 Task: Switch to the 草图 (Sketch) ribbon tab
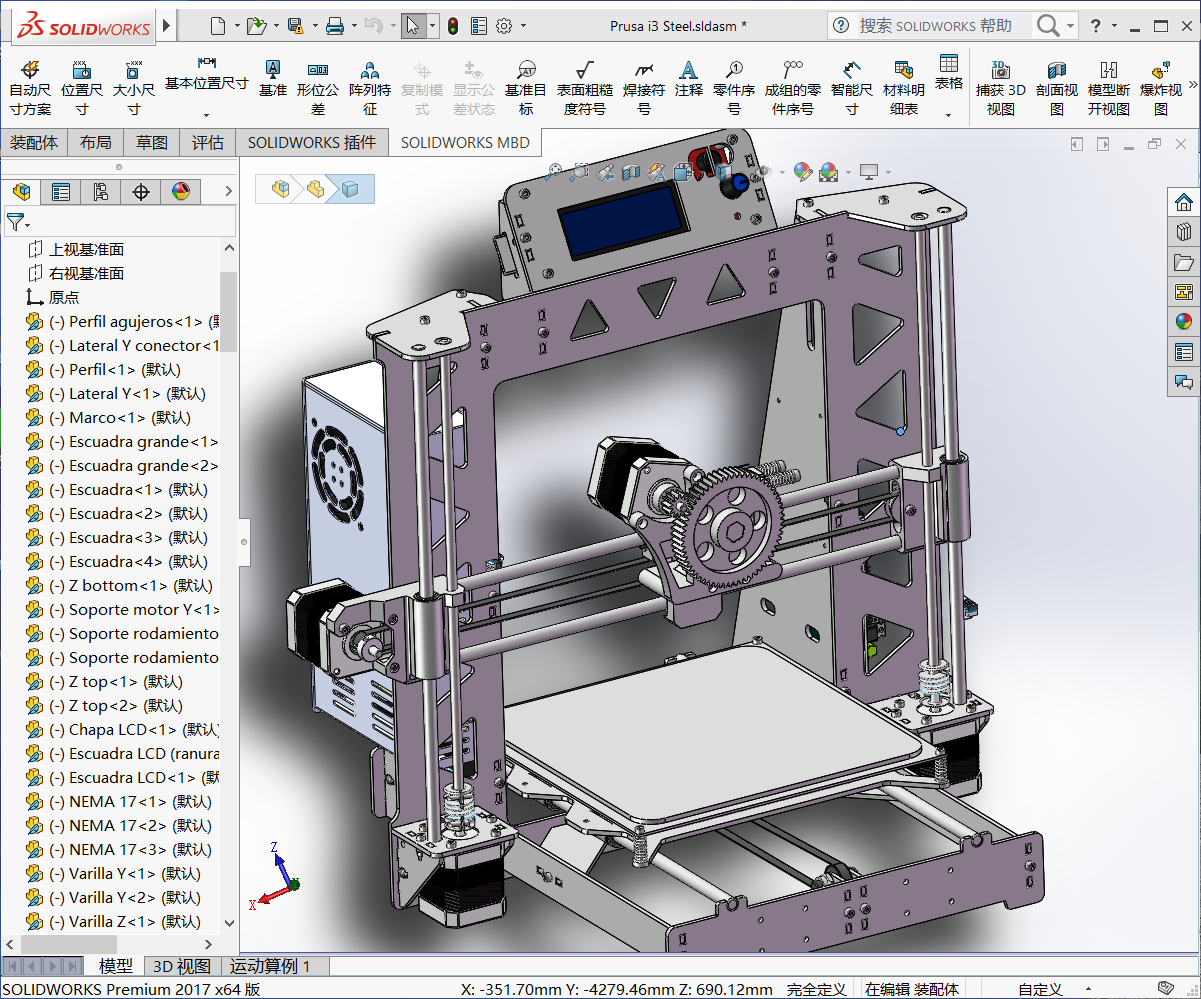(152, 142)
